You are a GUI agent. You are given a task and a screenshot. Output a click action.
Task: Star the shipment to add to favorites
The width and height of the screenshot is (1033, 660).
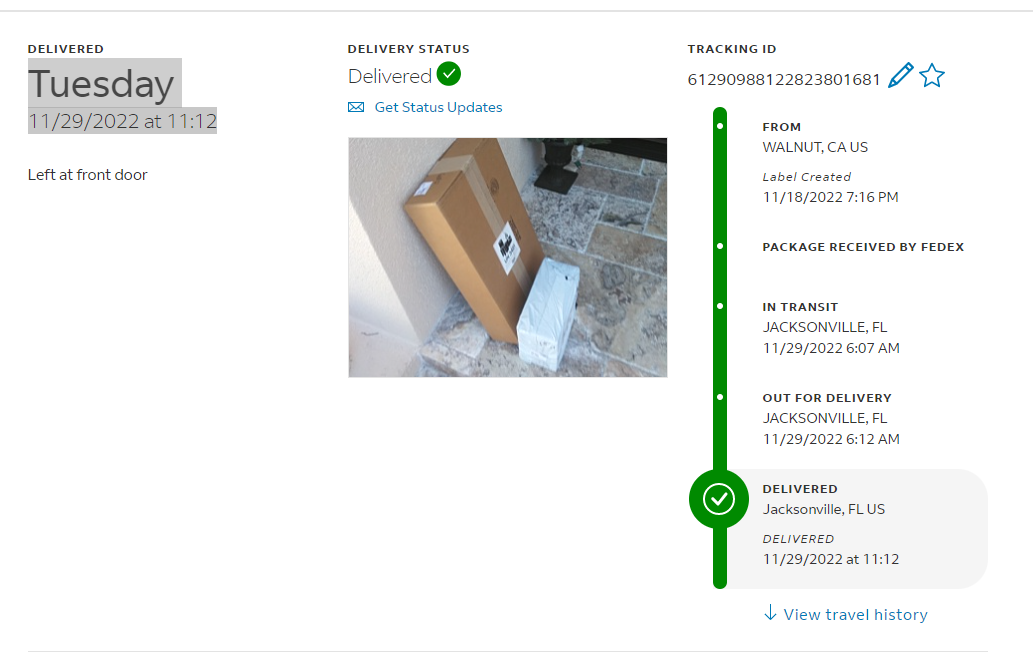tap(932, 76)
